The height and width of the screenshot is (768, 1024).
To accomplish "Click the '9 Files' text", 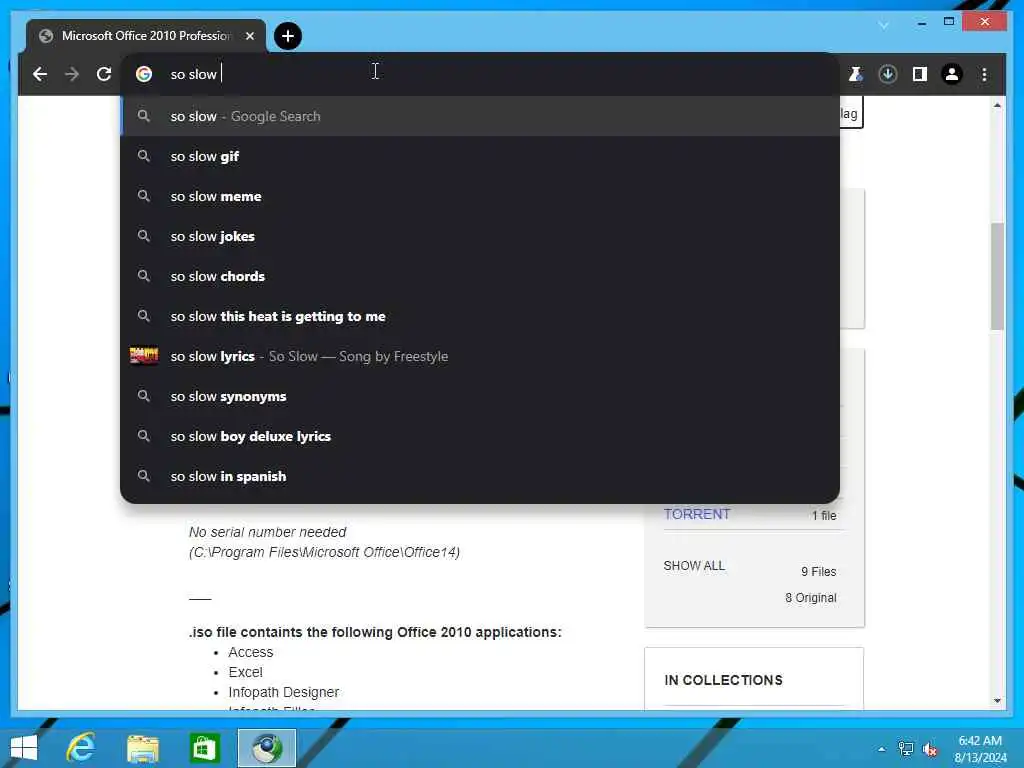I will pos(818,571).
